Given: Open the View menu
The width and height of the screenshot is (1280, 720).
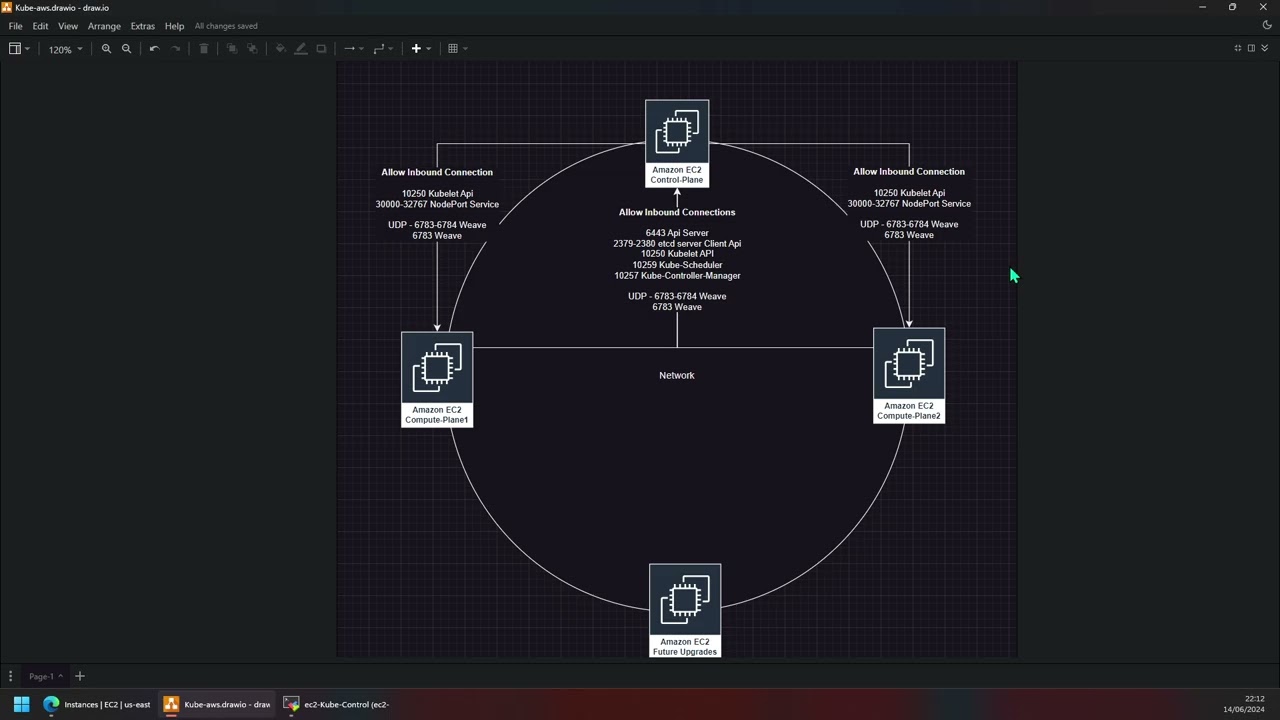Looking at the screenshot, I should (68, 26).
